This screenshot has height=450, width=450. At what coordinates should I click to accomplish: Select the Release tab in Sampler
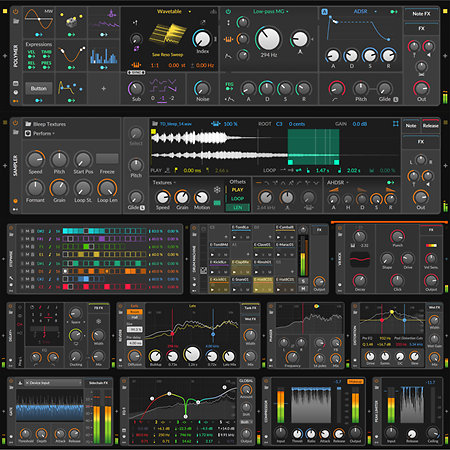[431, 126]
